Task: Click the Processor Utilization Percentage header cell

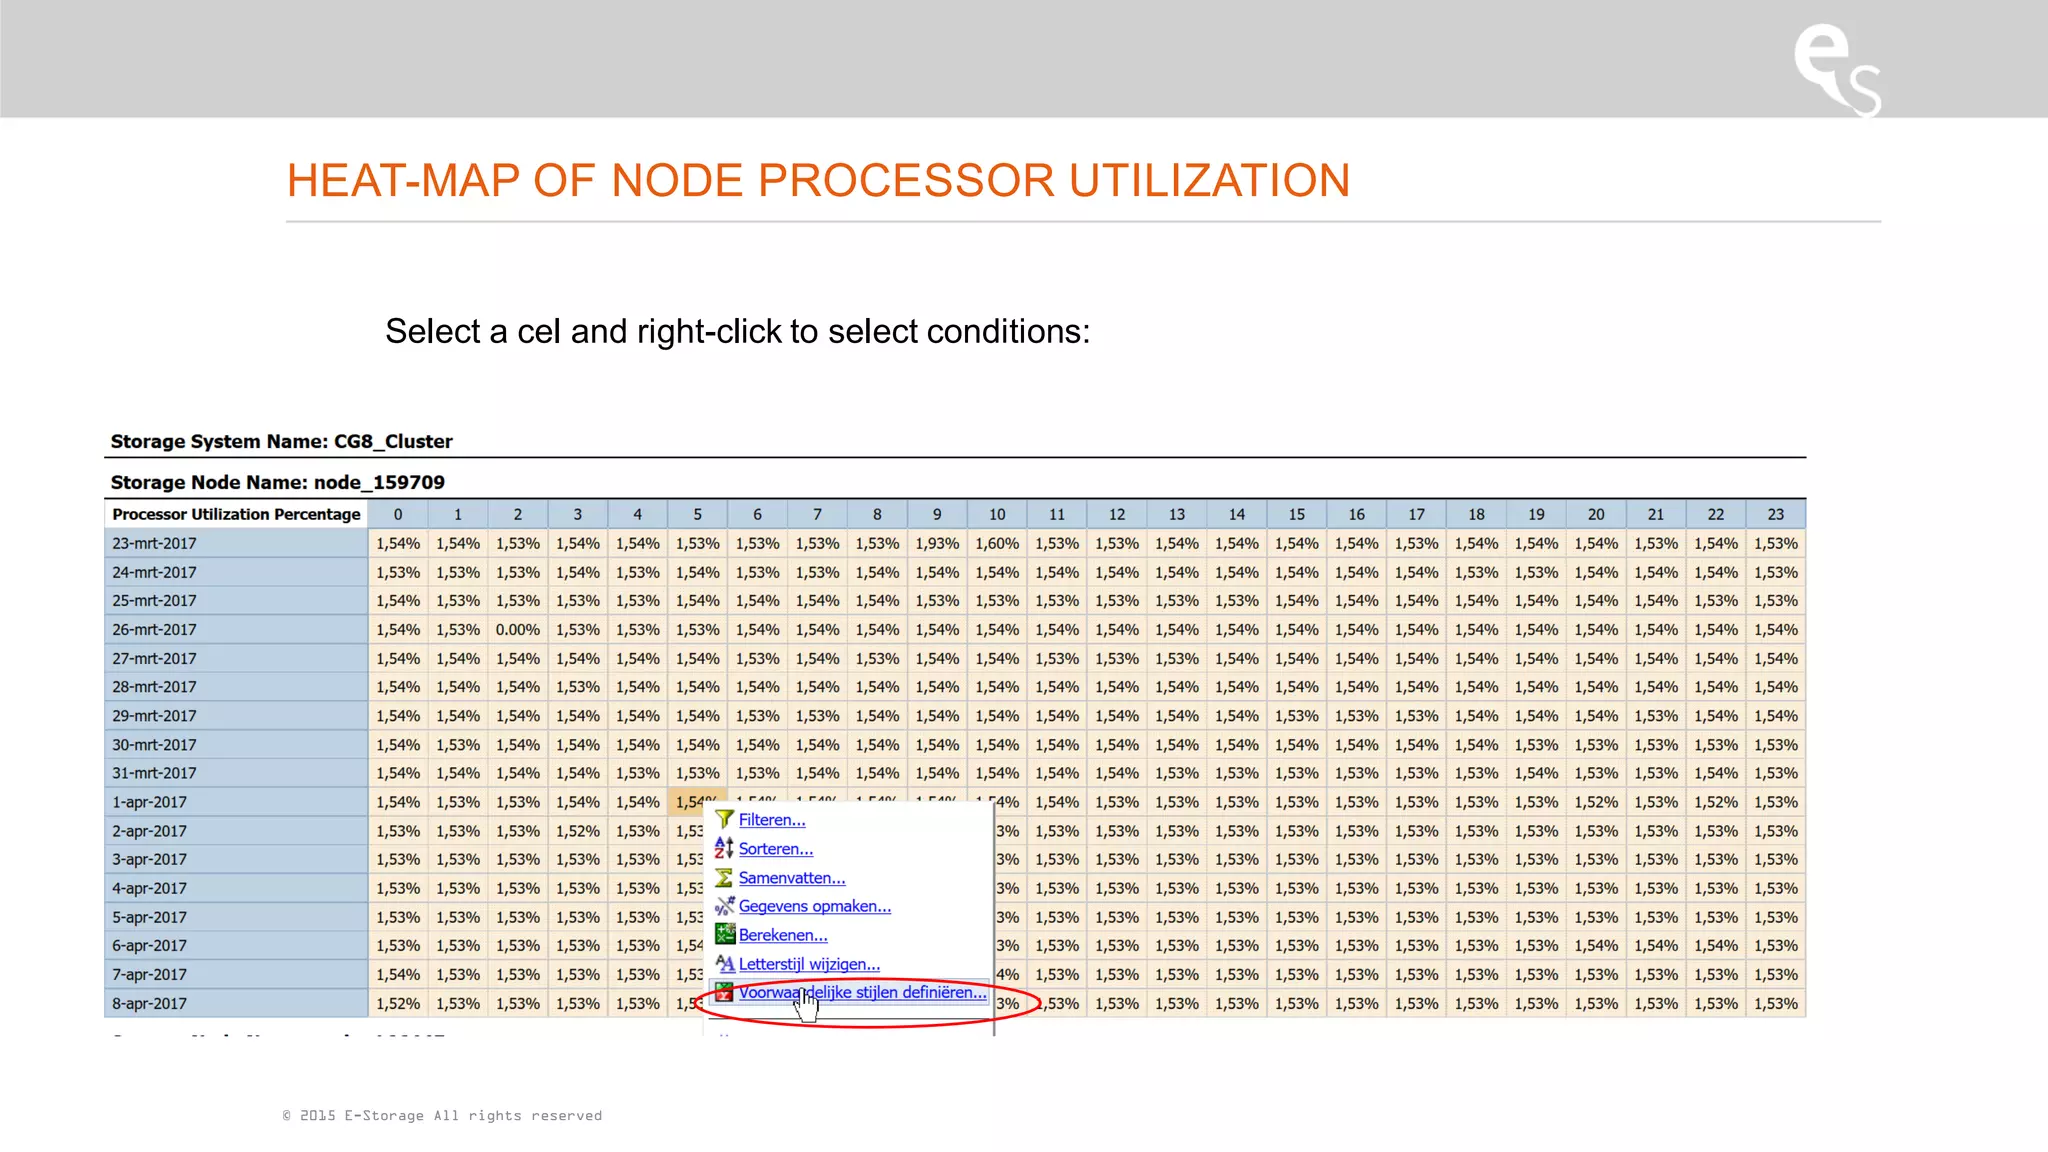Action: (236, 514)
